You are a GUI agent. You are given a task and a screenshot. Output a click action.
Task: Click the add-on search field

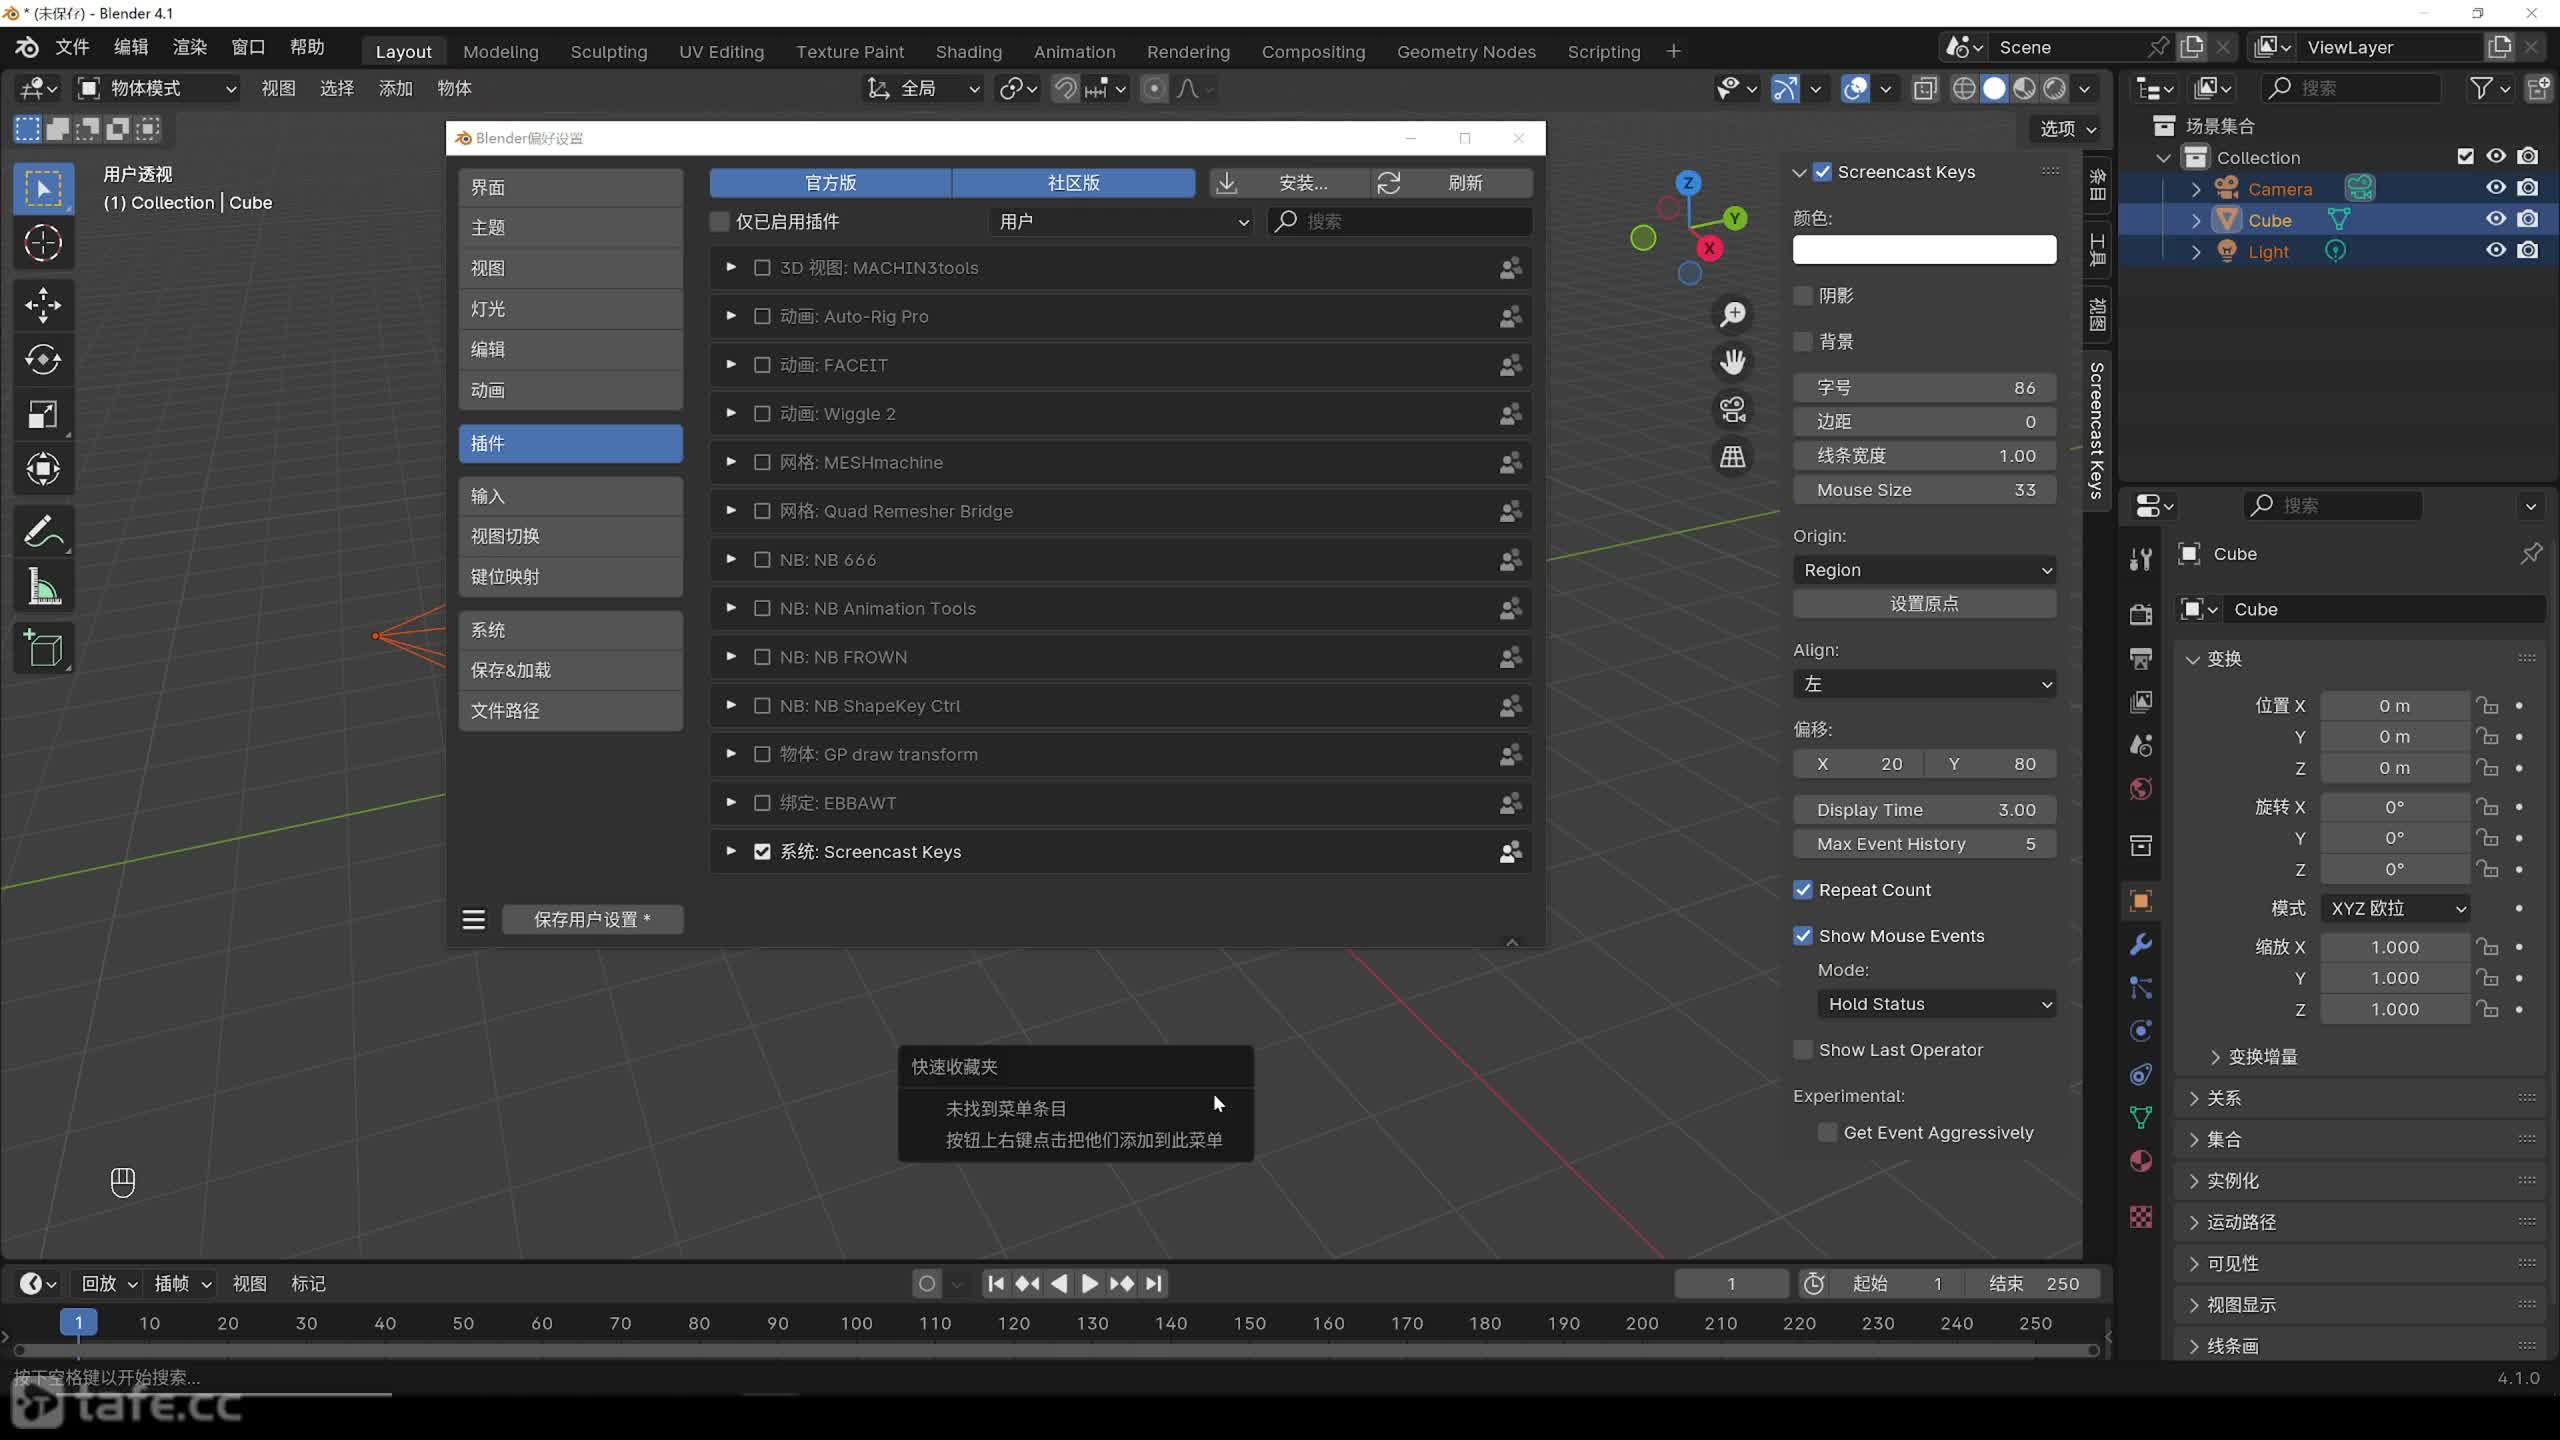click(x=1400, y=221)
